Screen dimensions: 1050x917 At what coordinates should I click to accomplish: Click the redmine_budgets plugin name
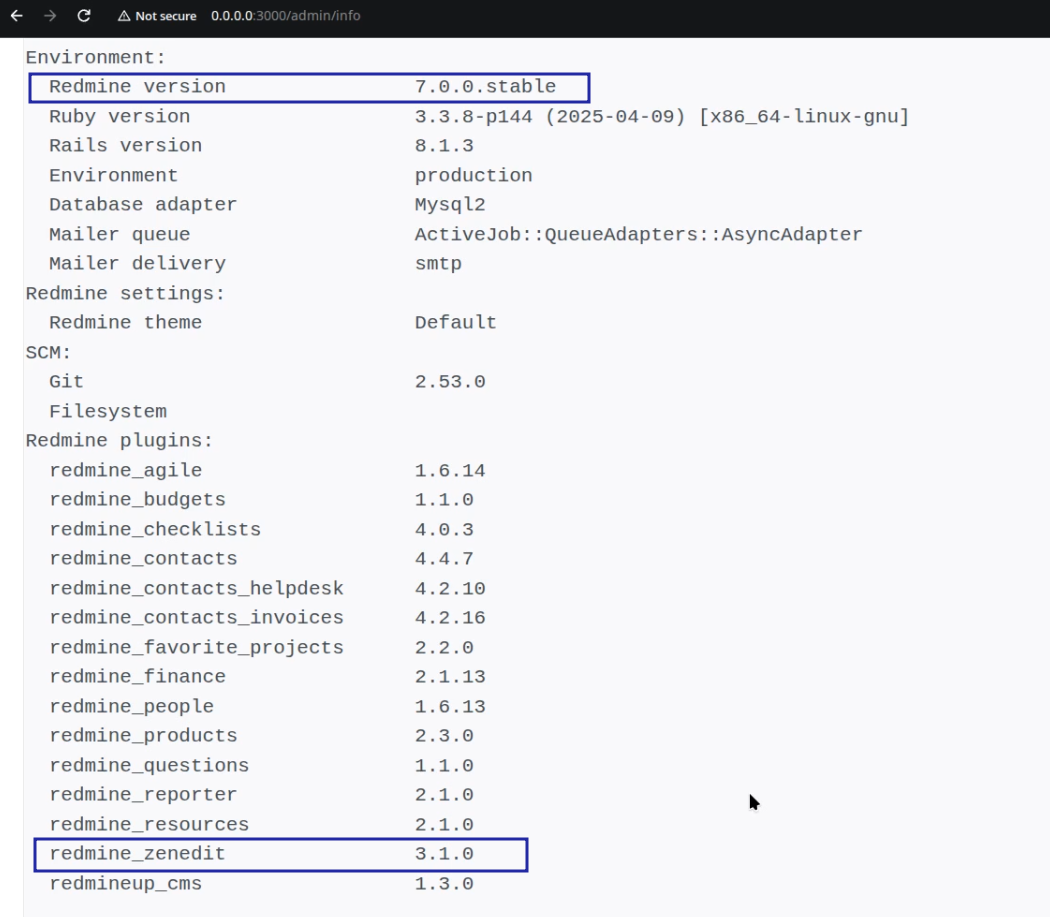point(137,500)
